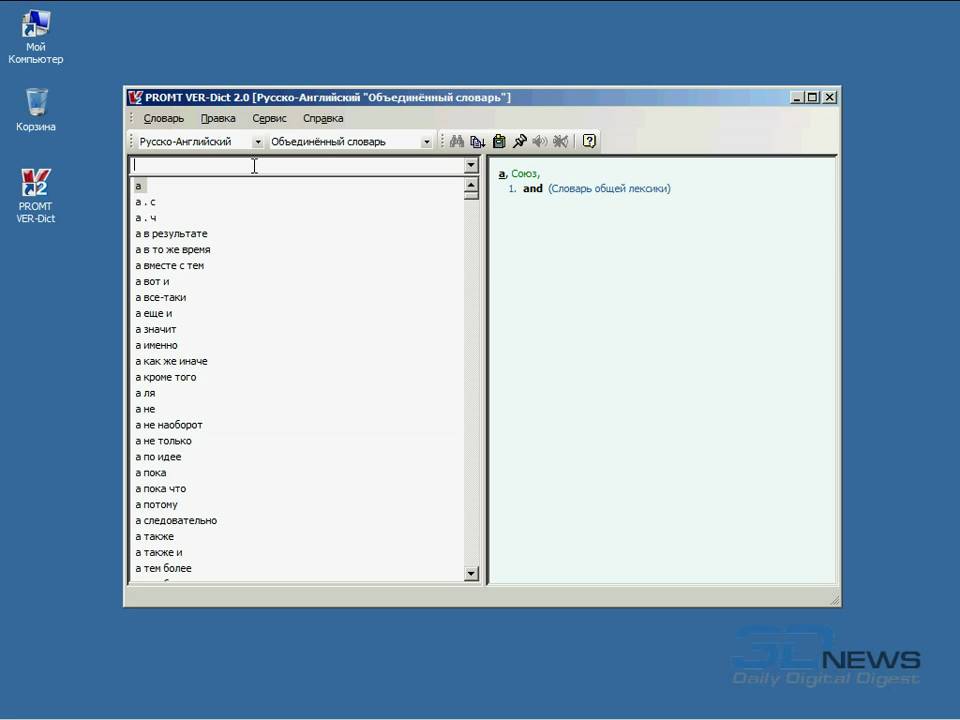Select the entry 'а все-таки'
Screen dimensions: 960x720
click(161, 298)
